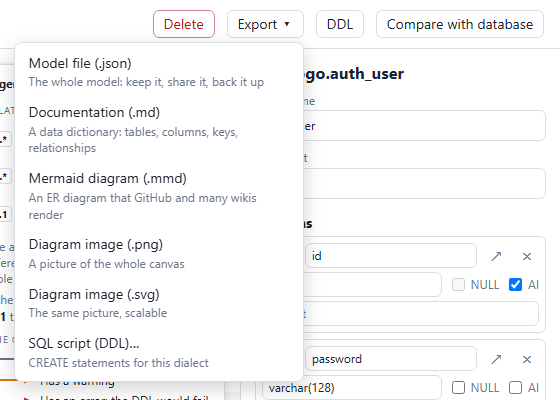Screen dimensions: 560x400
Task: Export Documentation (.md)
Action: pos(159,130)
